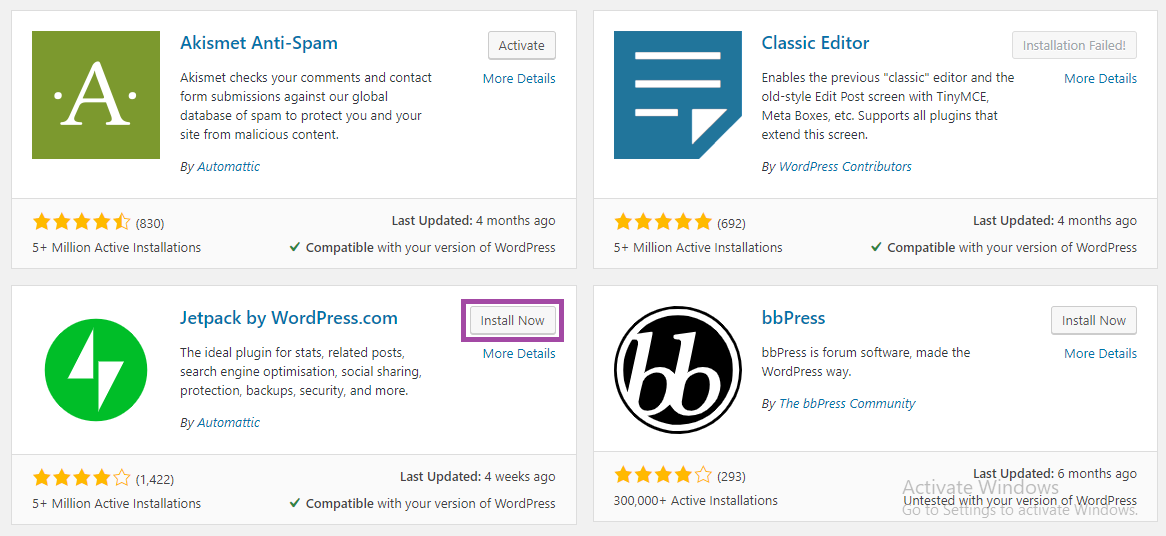Click the WordPress Contributors author link
The height and width of the screenshot is (536, 1166).
coord(845,166)
